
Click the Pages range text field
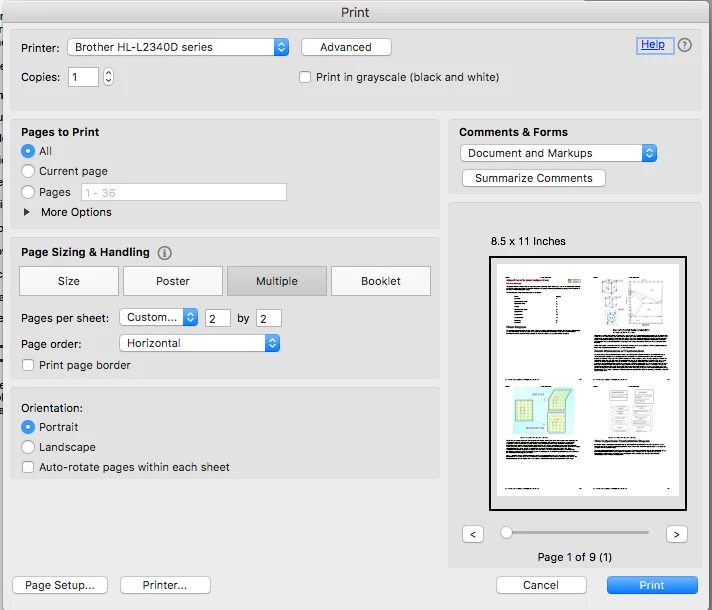[184, 192]
